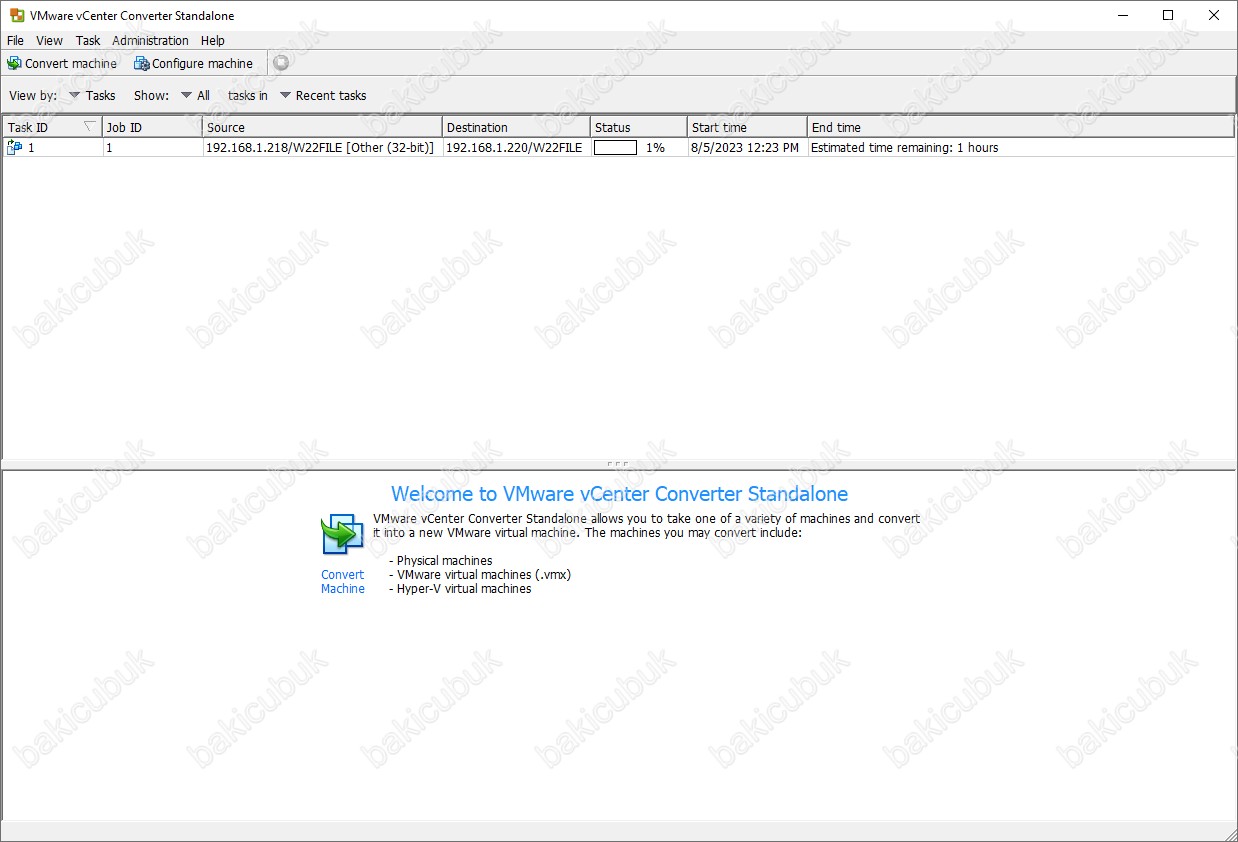Open the Help menu
The height and width of the screenshot is (842, 1238).
click(212, 41)
